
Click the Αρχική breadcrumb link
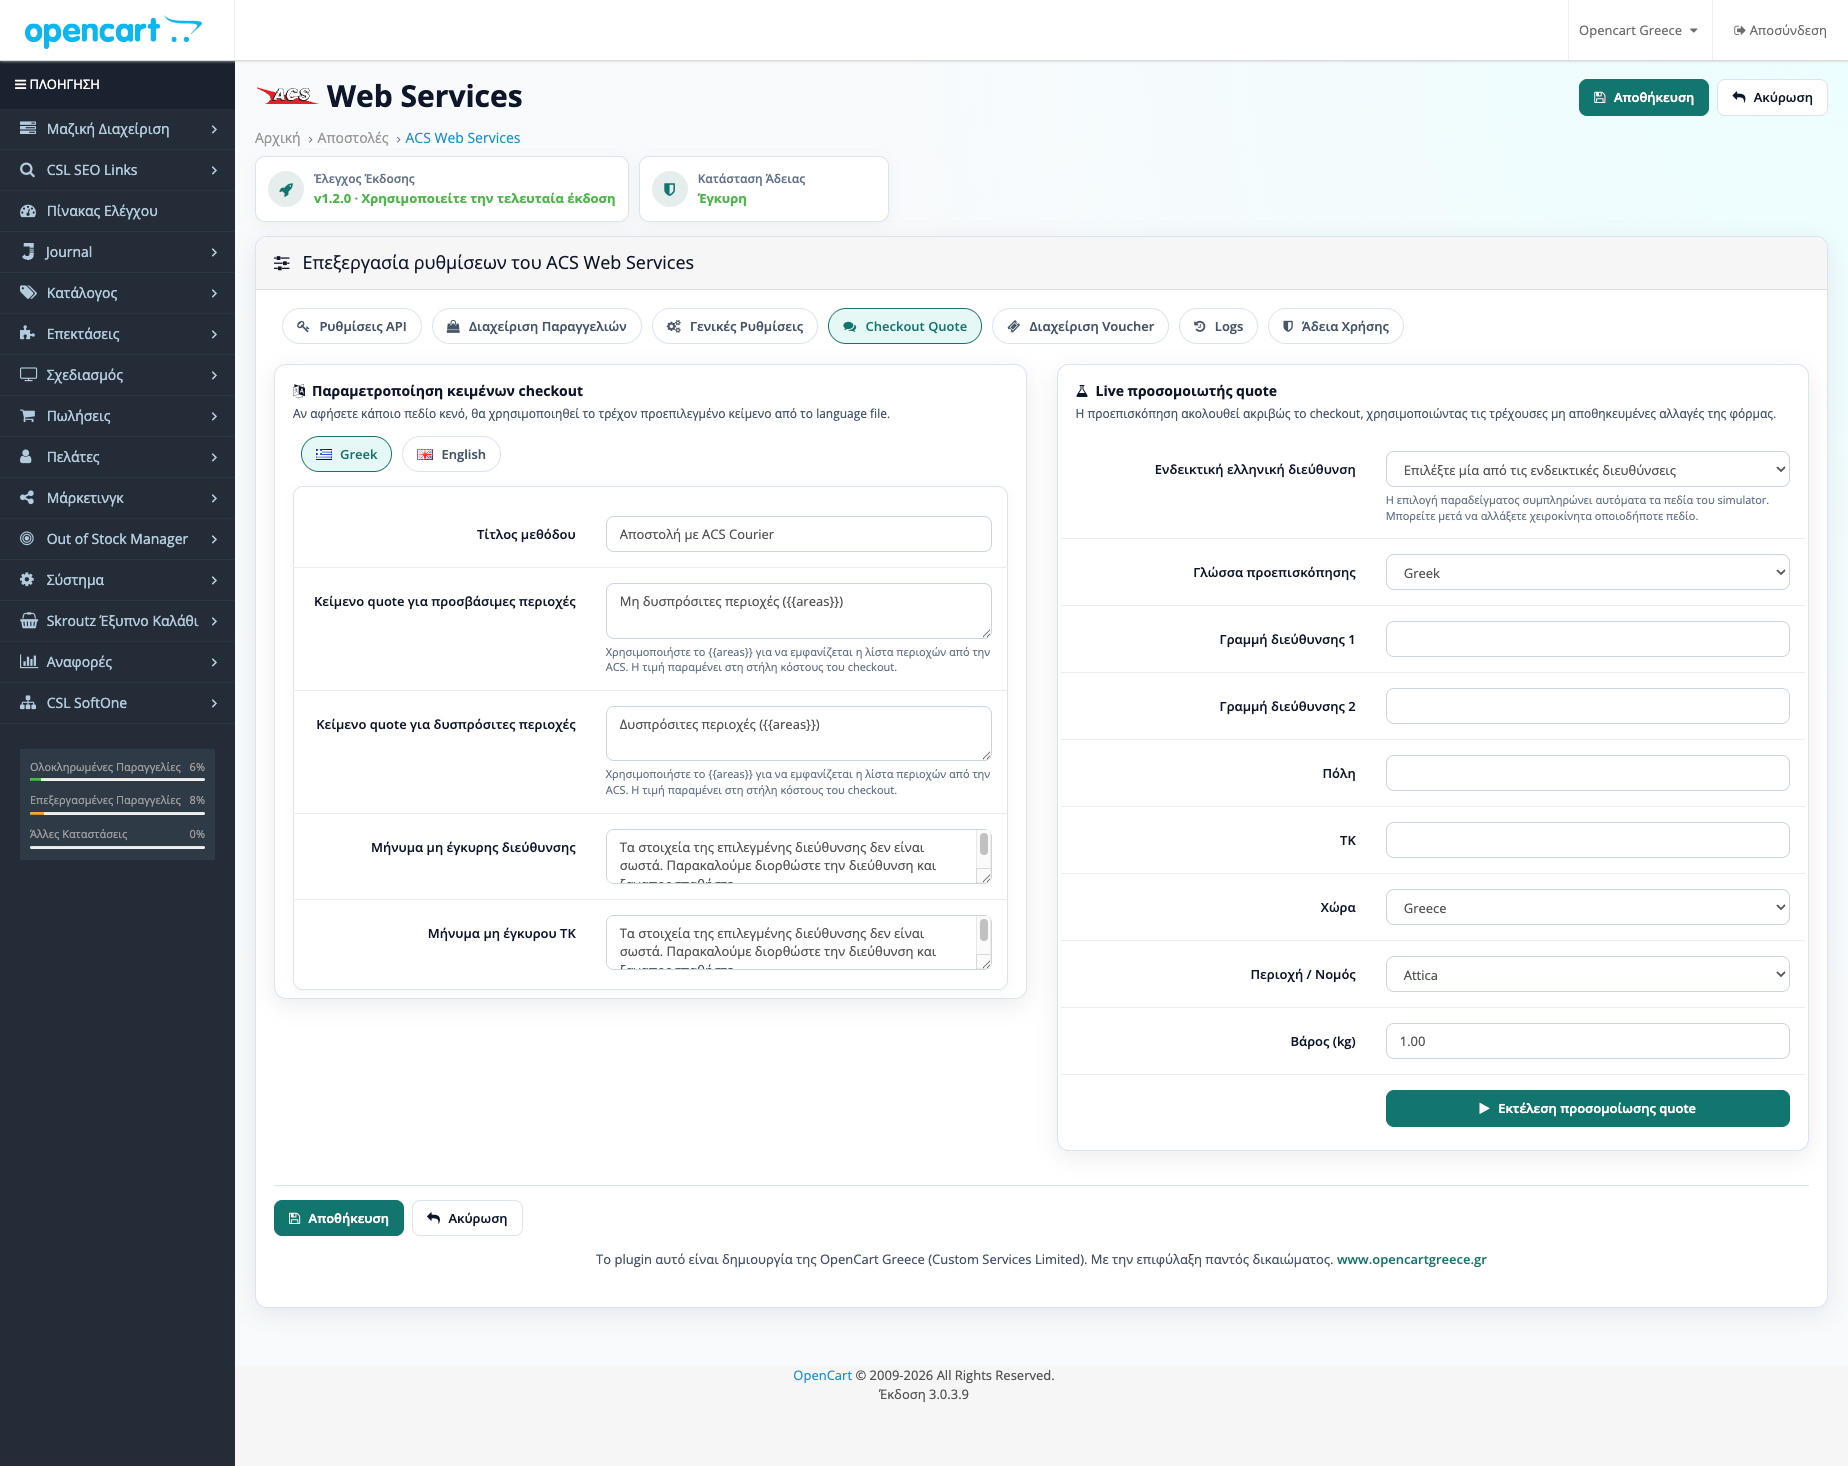click(x=278, y=138)
